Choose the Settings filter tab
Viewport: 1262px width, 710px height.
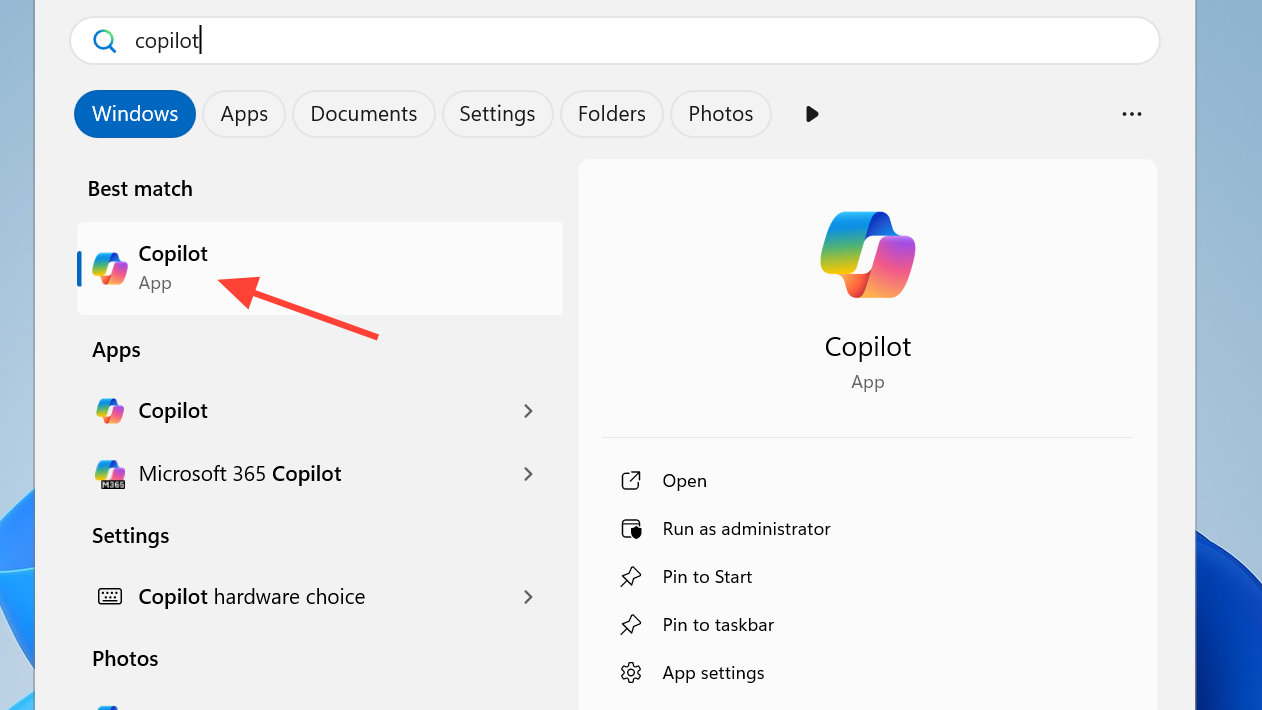[x=497, y=114]
